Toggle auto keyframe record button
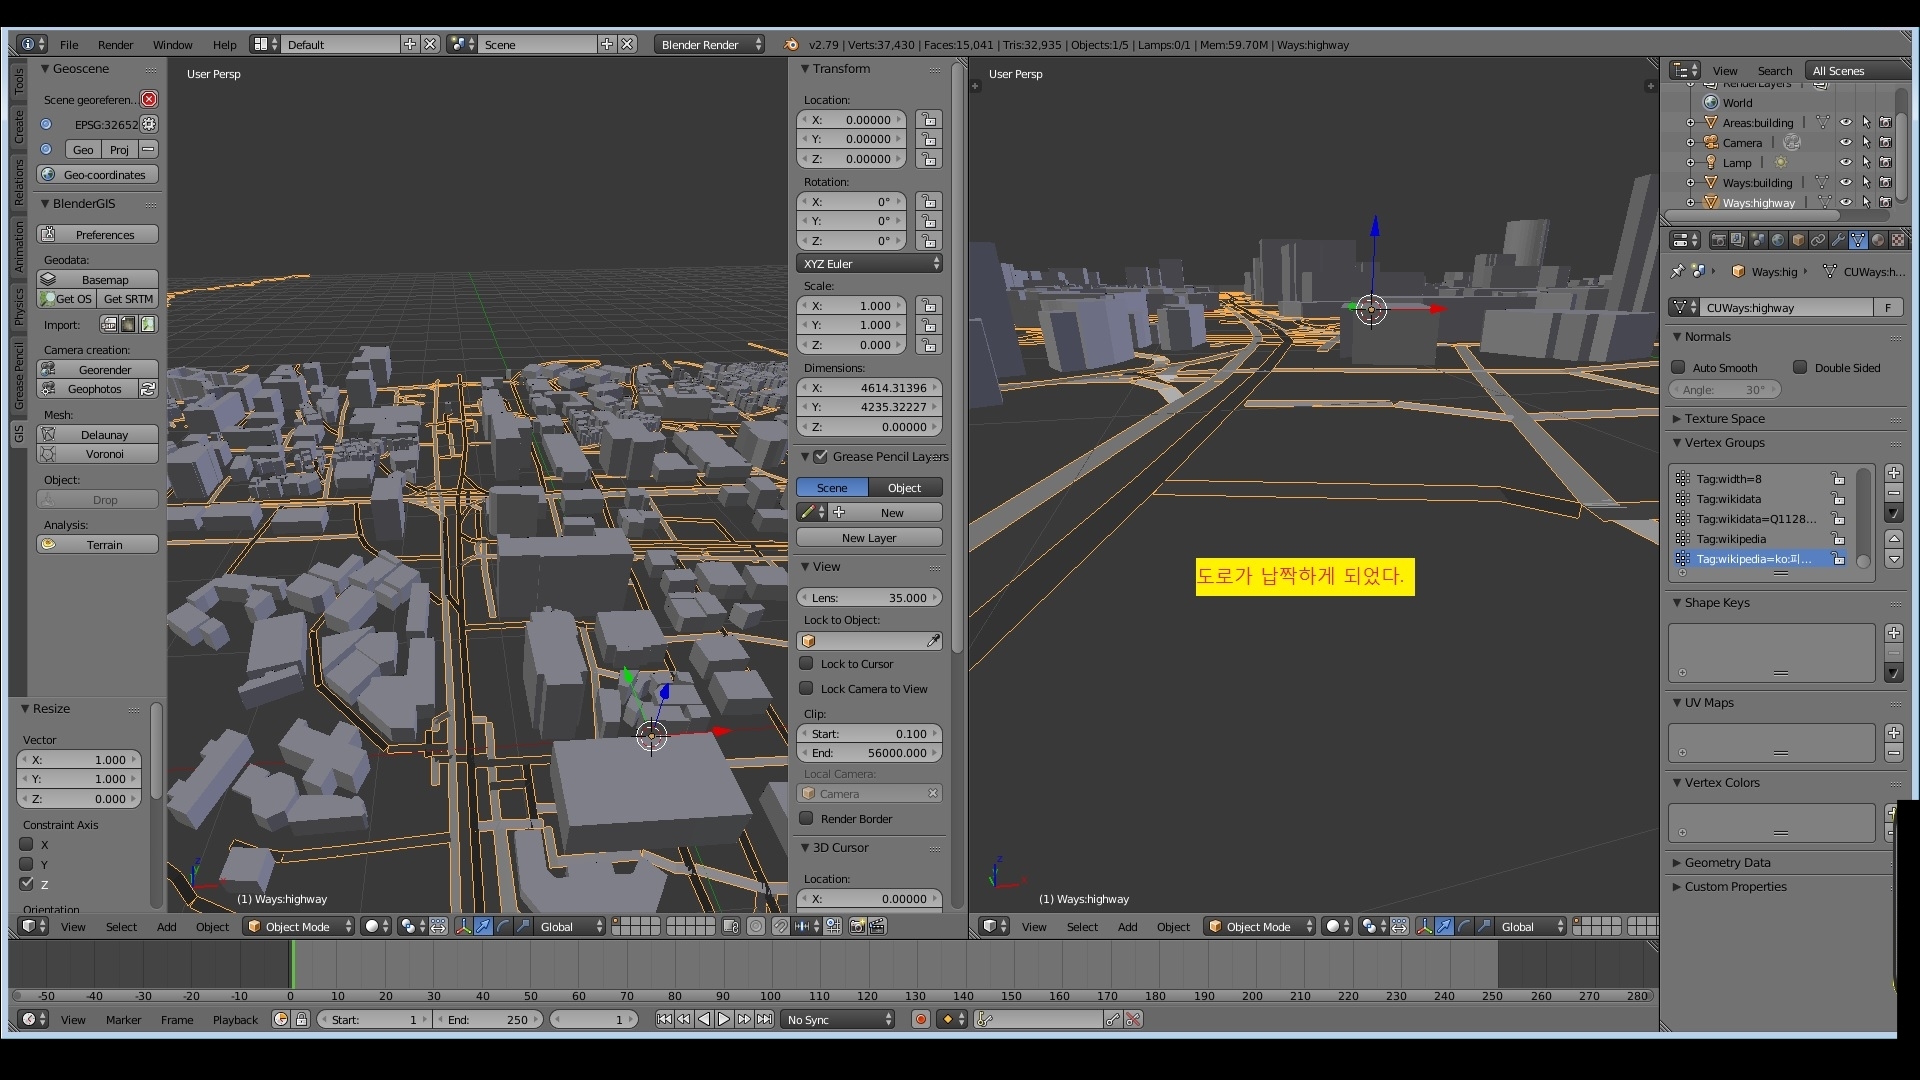Image resolution: width=1920 pixels, height=1080 pixels. (x=921, y=1019)
